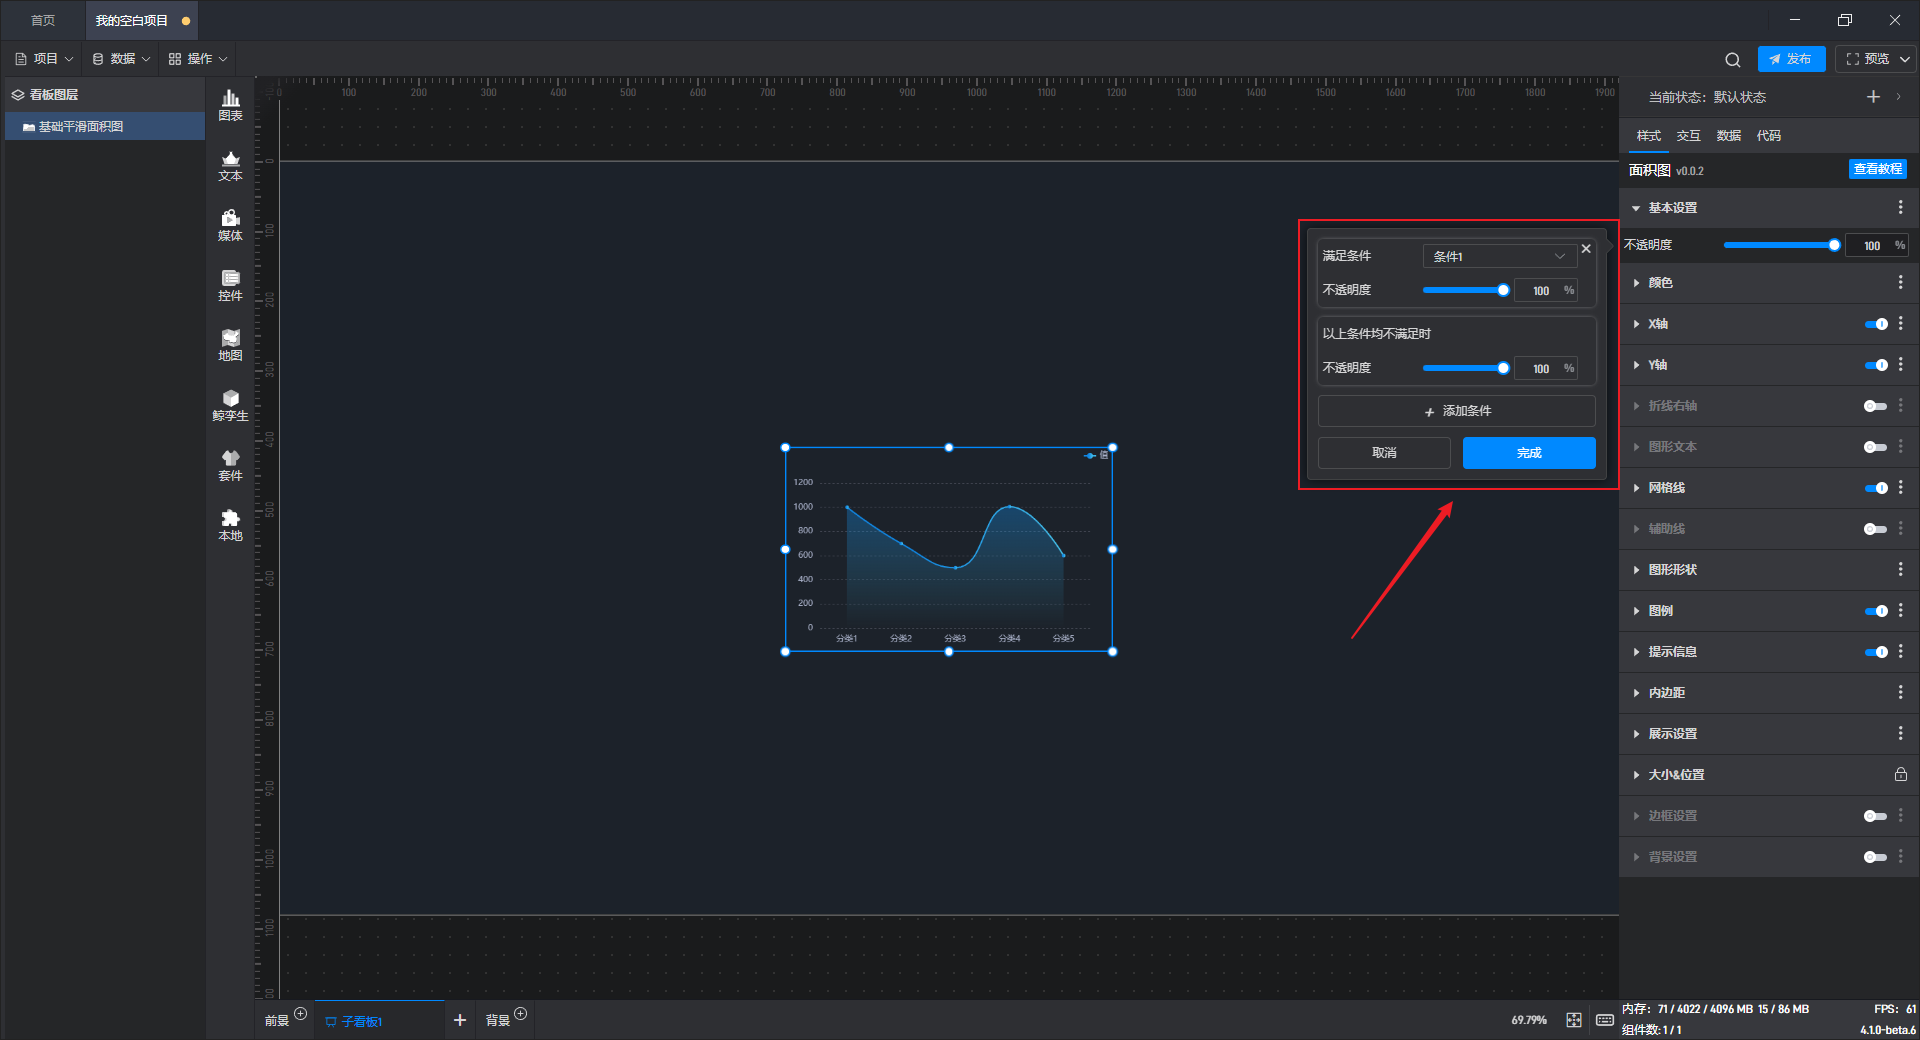Add a new sub-board tab
This screenshot has width=1920, height=1040.
click(460, 1020)
